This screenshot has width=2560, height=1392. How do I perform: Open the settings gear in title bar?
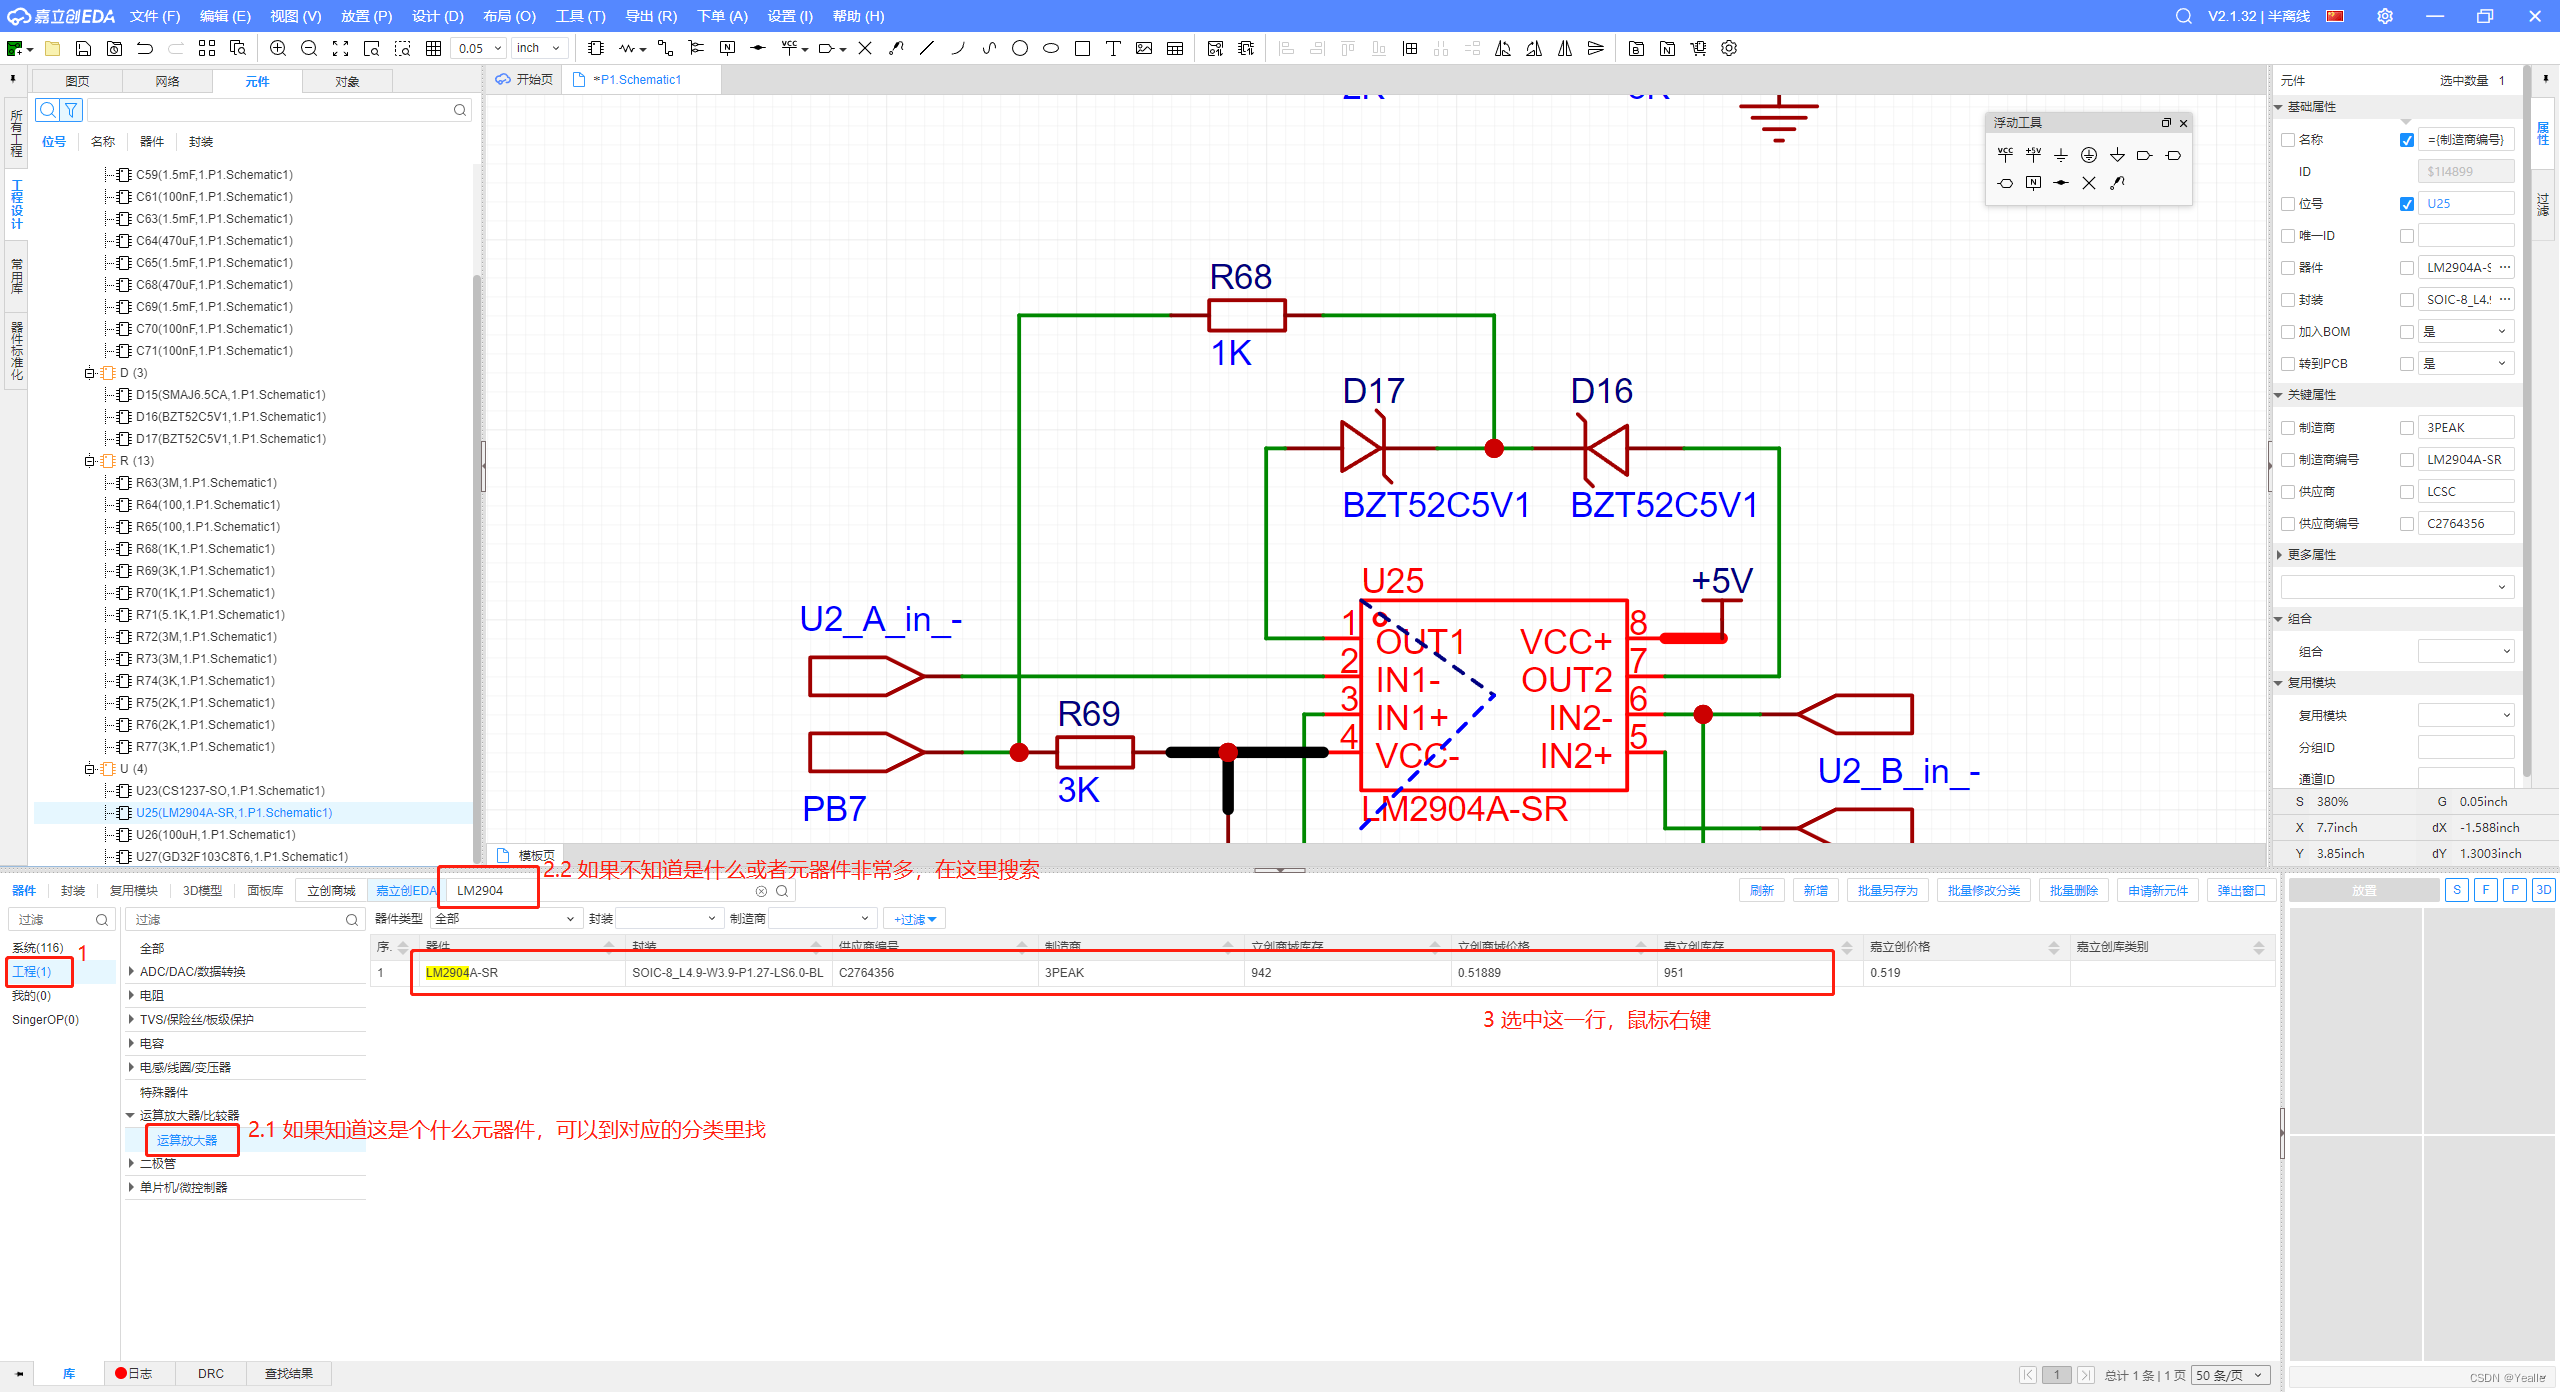[2385, 16]
